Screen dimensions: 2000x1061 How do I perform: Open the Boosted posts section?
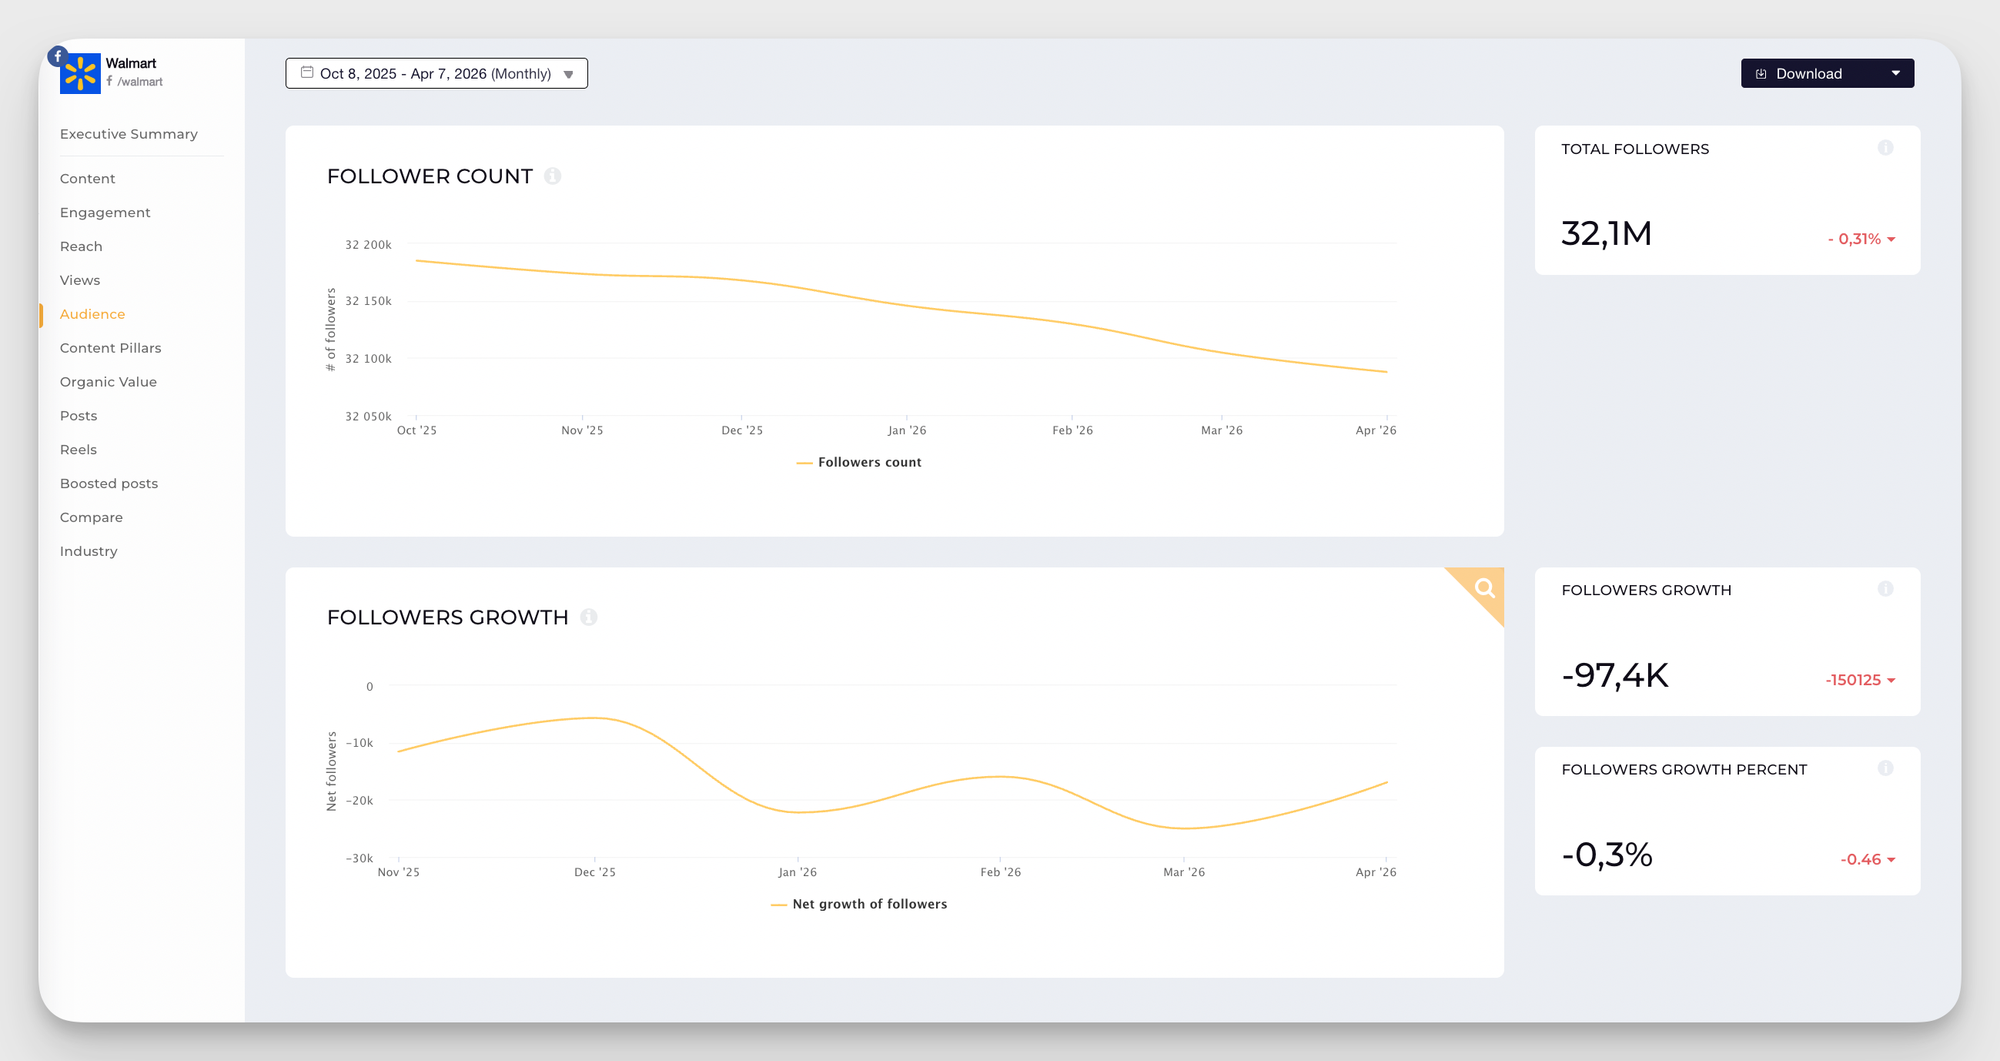point(108,483)
